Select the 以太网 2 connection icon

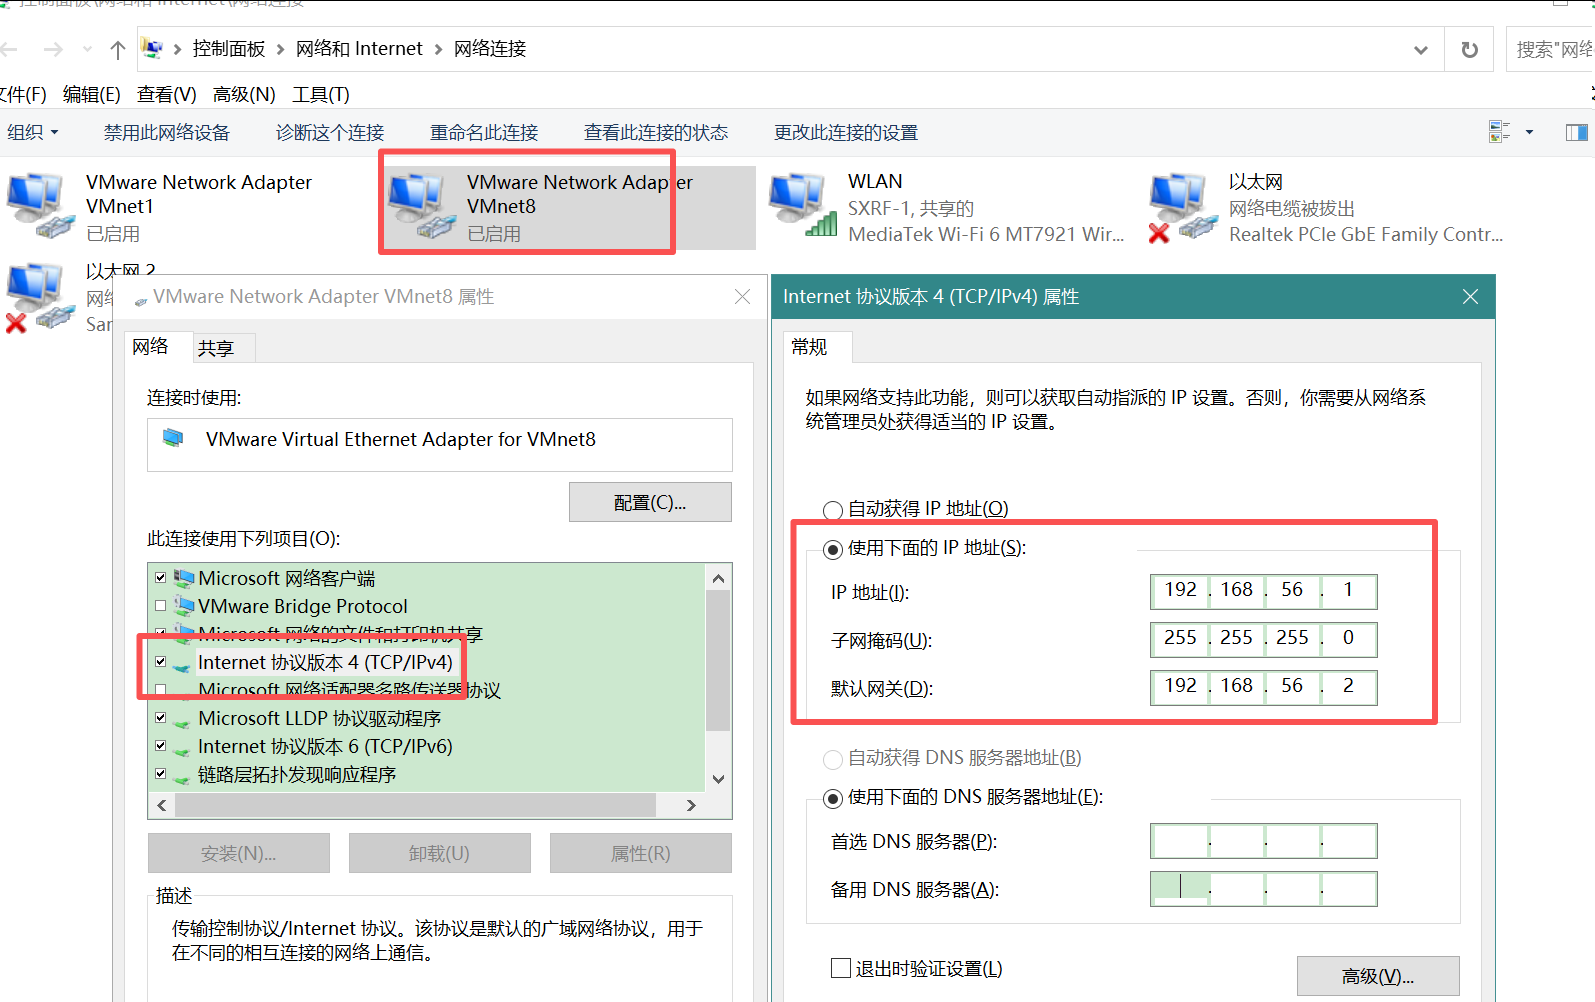point(40,297)
